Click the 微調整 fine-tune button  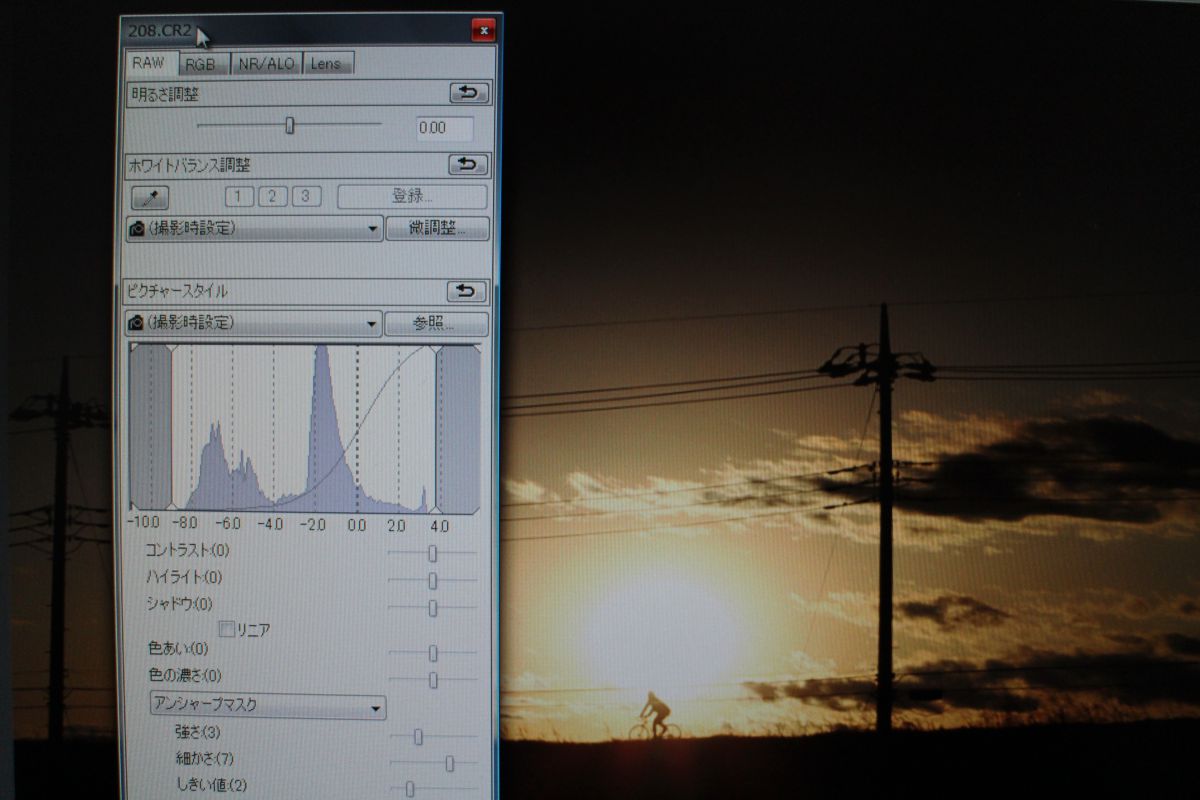437,228
